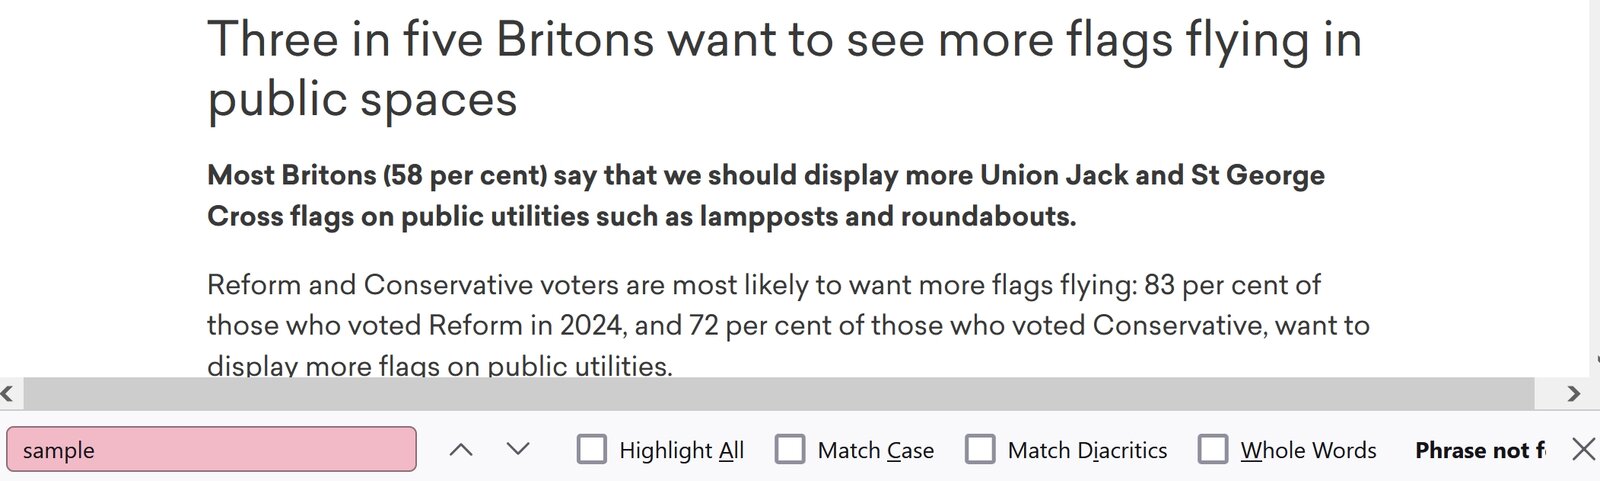Viewport: 1600px width, 481px height.
Task: Enable the Highlight All checkbox
Action: pyautogui.click(x=592, y=449)
